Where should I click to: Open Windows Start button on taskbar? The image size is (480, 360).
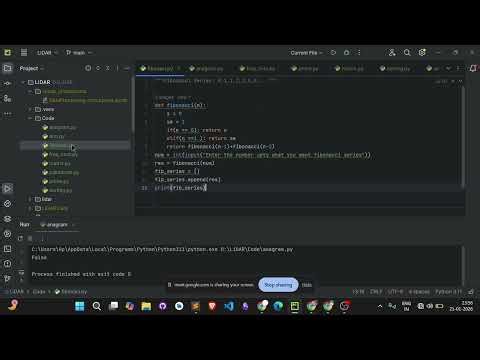80,306
